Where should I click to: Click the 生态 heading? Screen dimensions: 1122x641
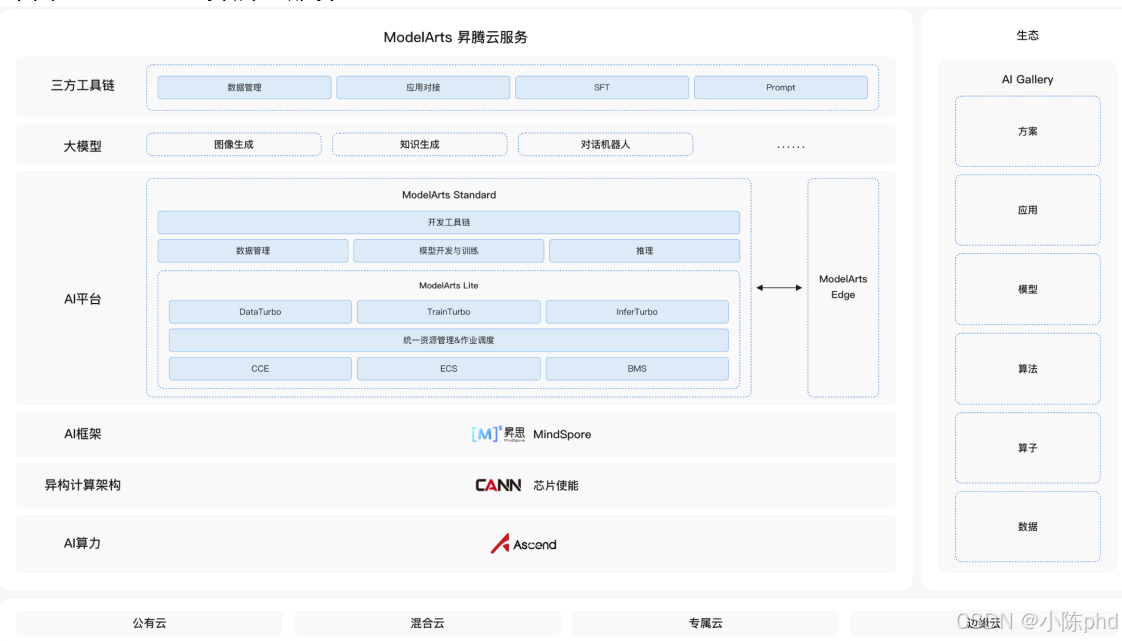point(1028,35)
